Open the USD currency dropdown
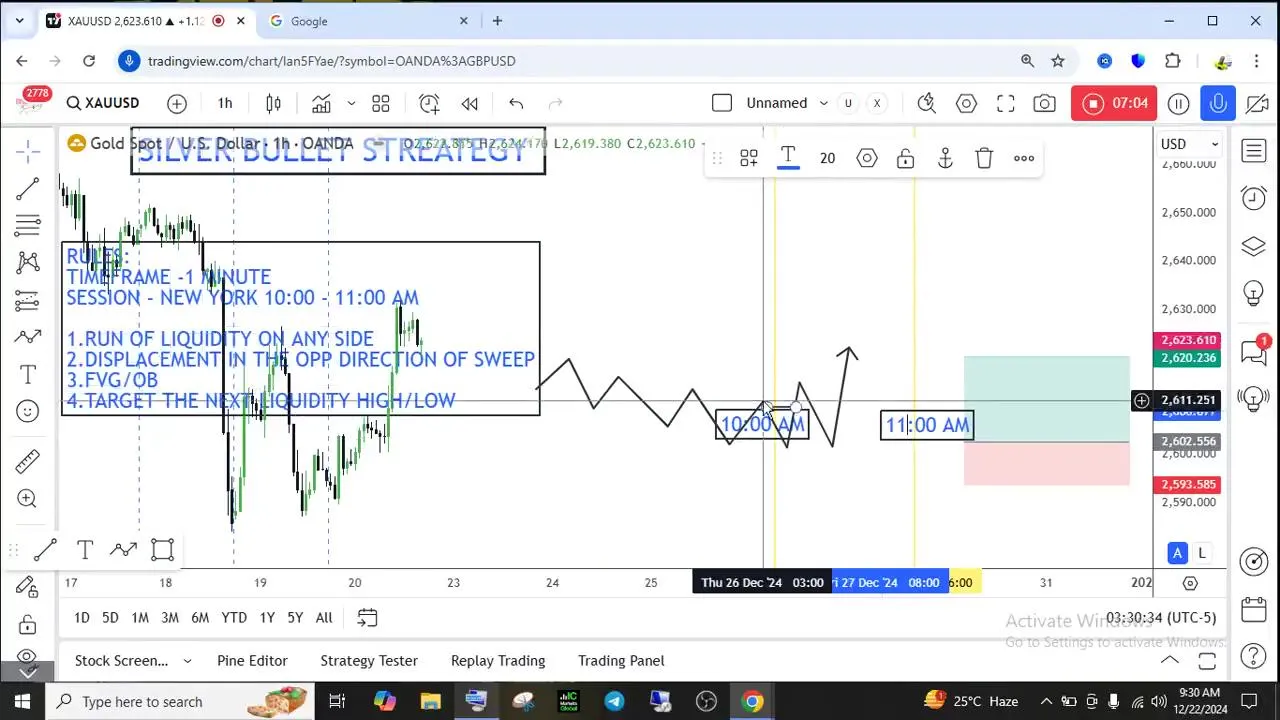Image resolution: width=1280 pixels, height=720 pixels. [x=1189, y=144]
